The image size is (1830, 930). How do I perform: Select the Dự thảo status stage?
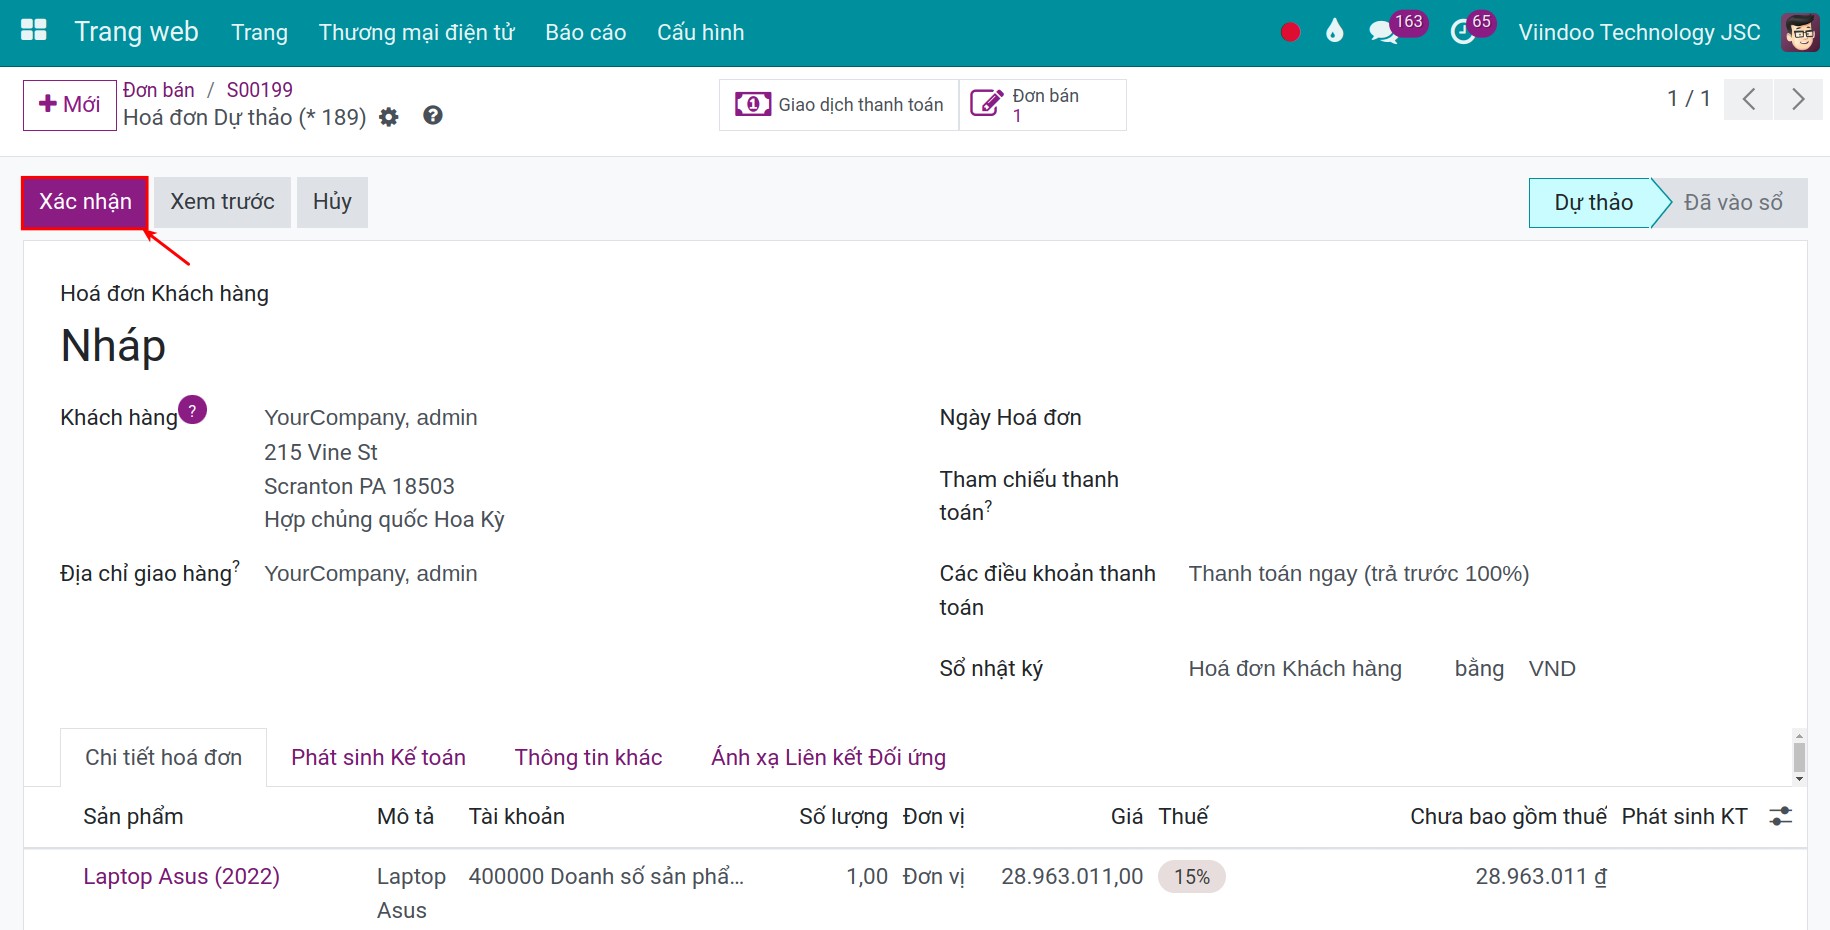[x=1593, y=203]
